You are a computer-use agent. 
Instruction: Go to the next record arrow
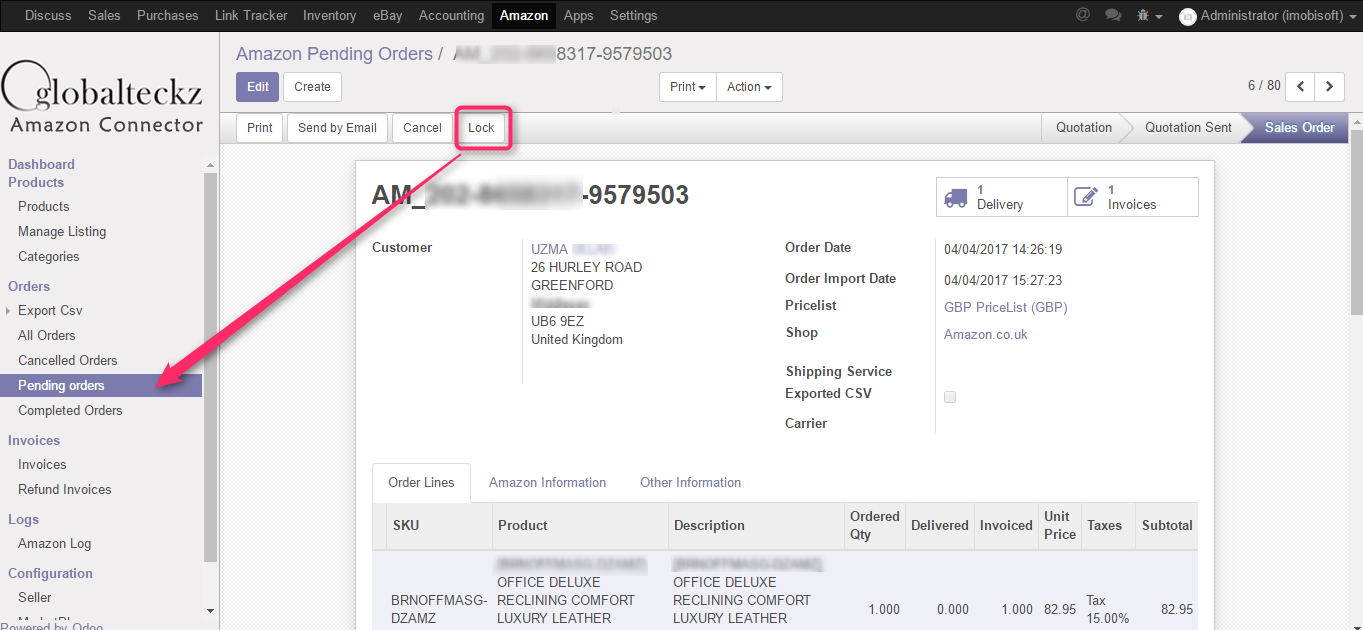click(1329, 87)
